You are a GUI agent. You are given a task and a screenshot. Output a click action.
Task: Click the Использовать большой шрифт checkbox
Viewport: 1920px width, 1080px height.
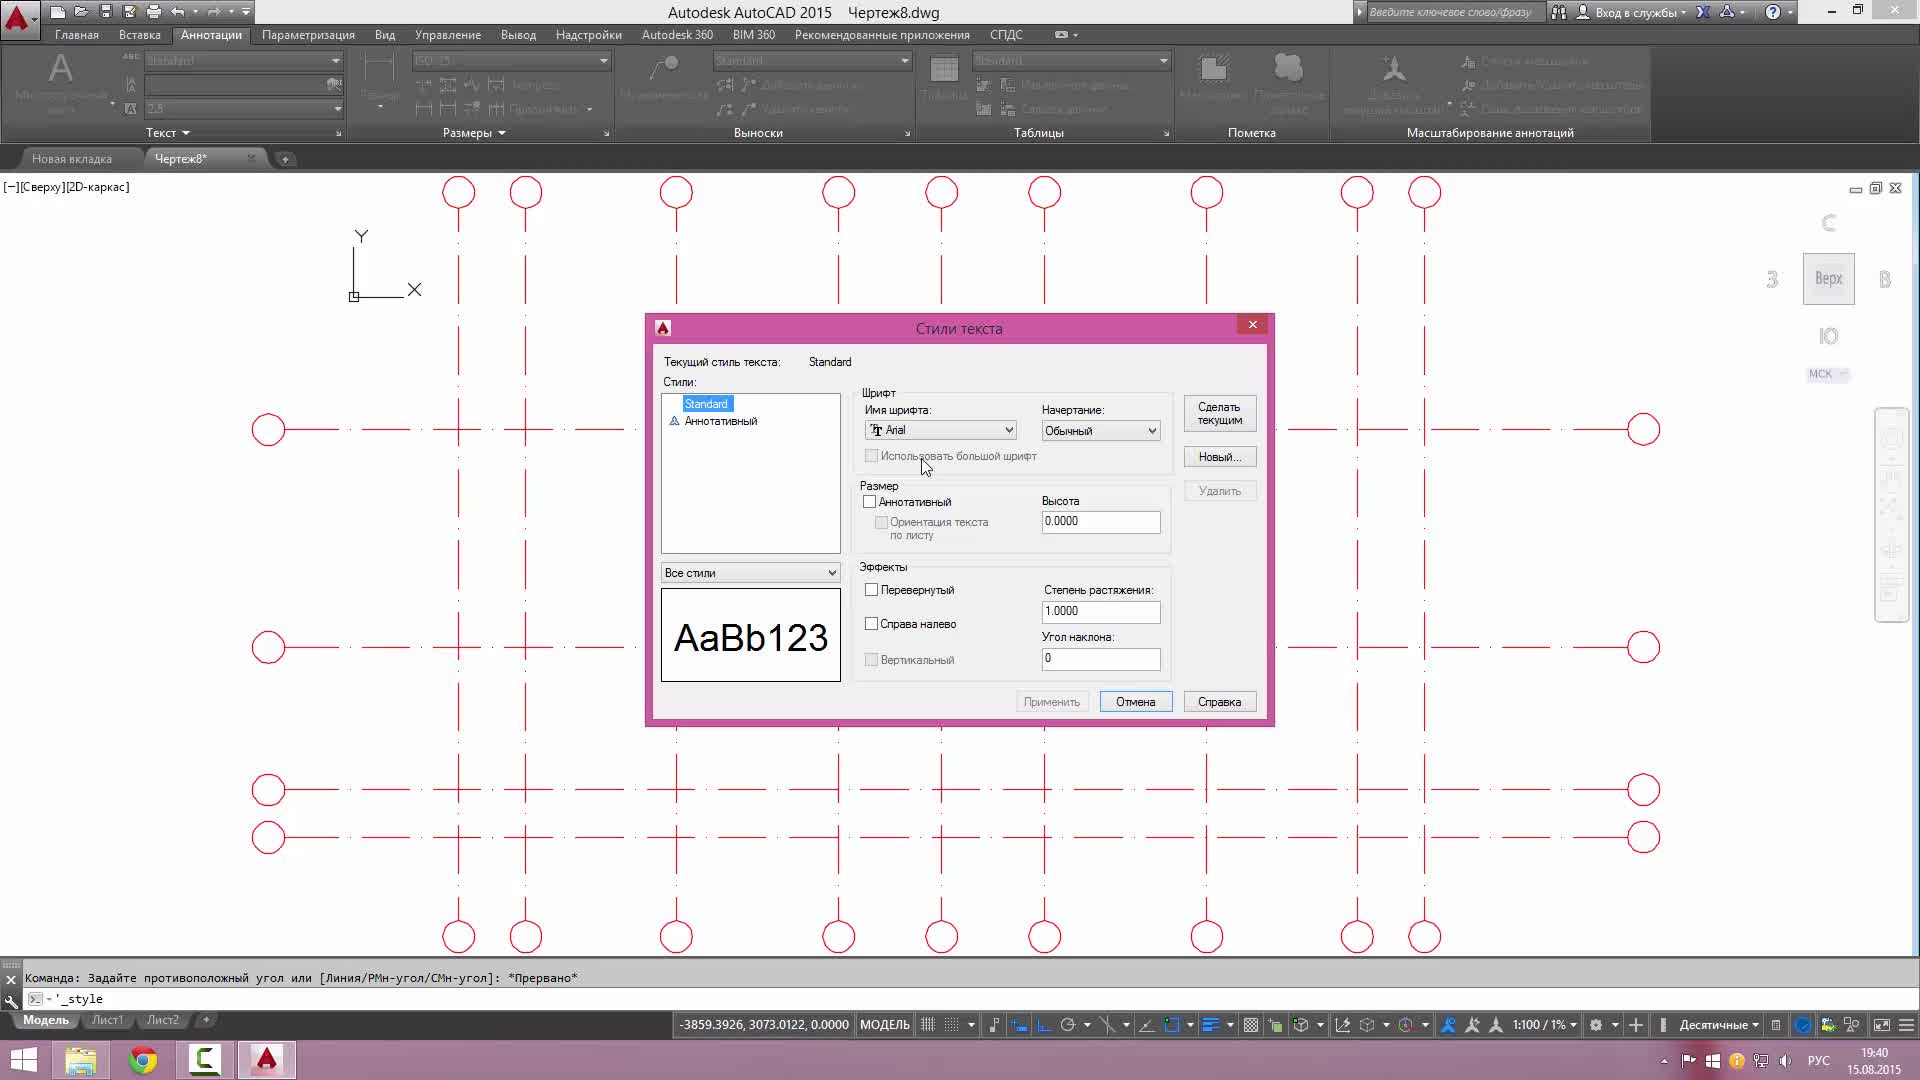point(871,456)
